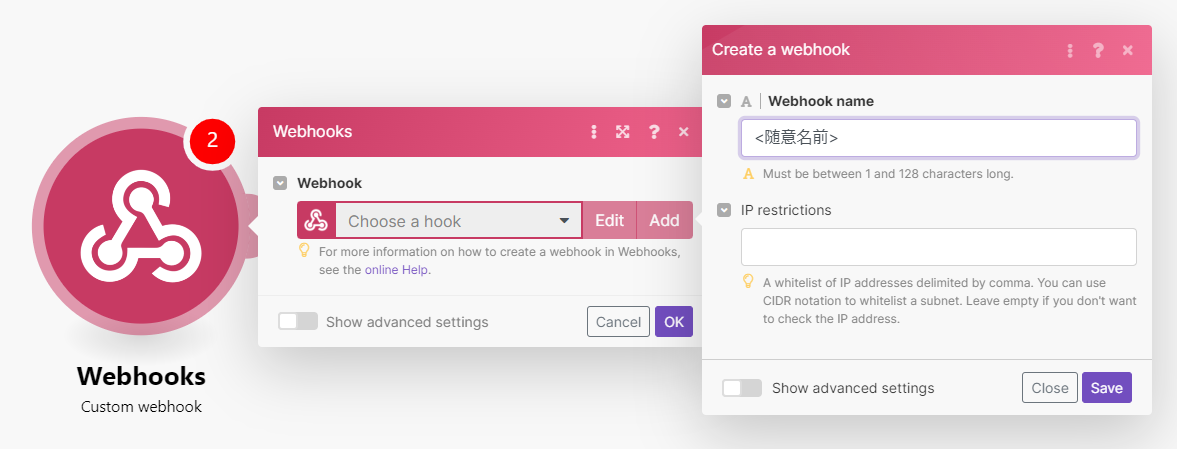Open the three-dot menu in Create a webhook
Viewport: 1177px width, 449px height.
coord(1070,50)
